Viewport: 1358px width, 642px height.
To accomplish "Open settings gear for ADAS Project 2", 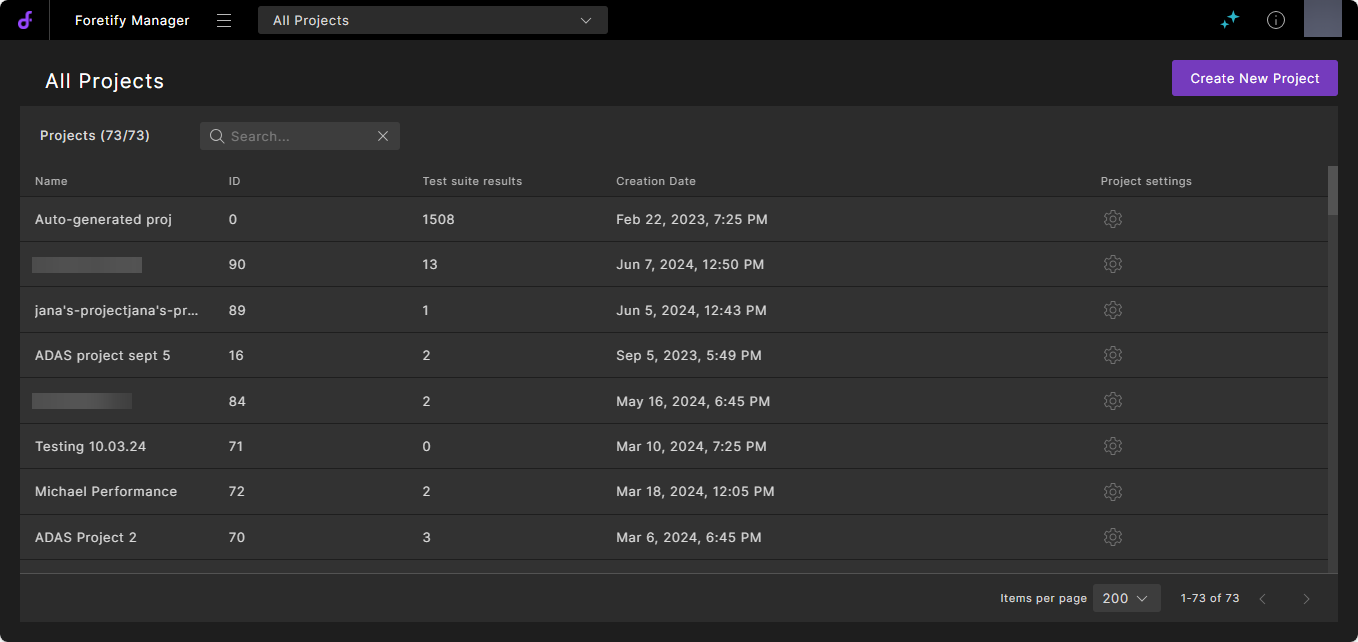I will tap(1112, 537).
